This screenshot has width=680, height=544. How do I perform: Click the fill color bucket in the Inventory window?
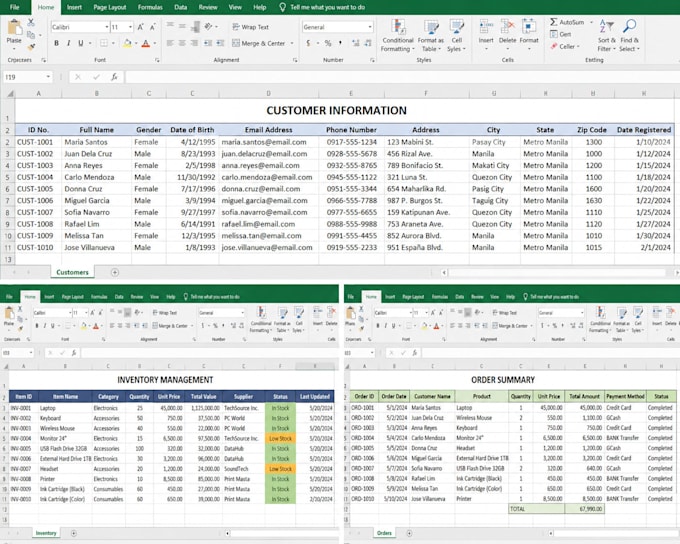(x=84, y=326)
